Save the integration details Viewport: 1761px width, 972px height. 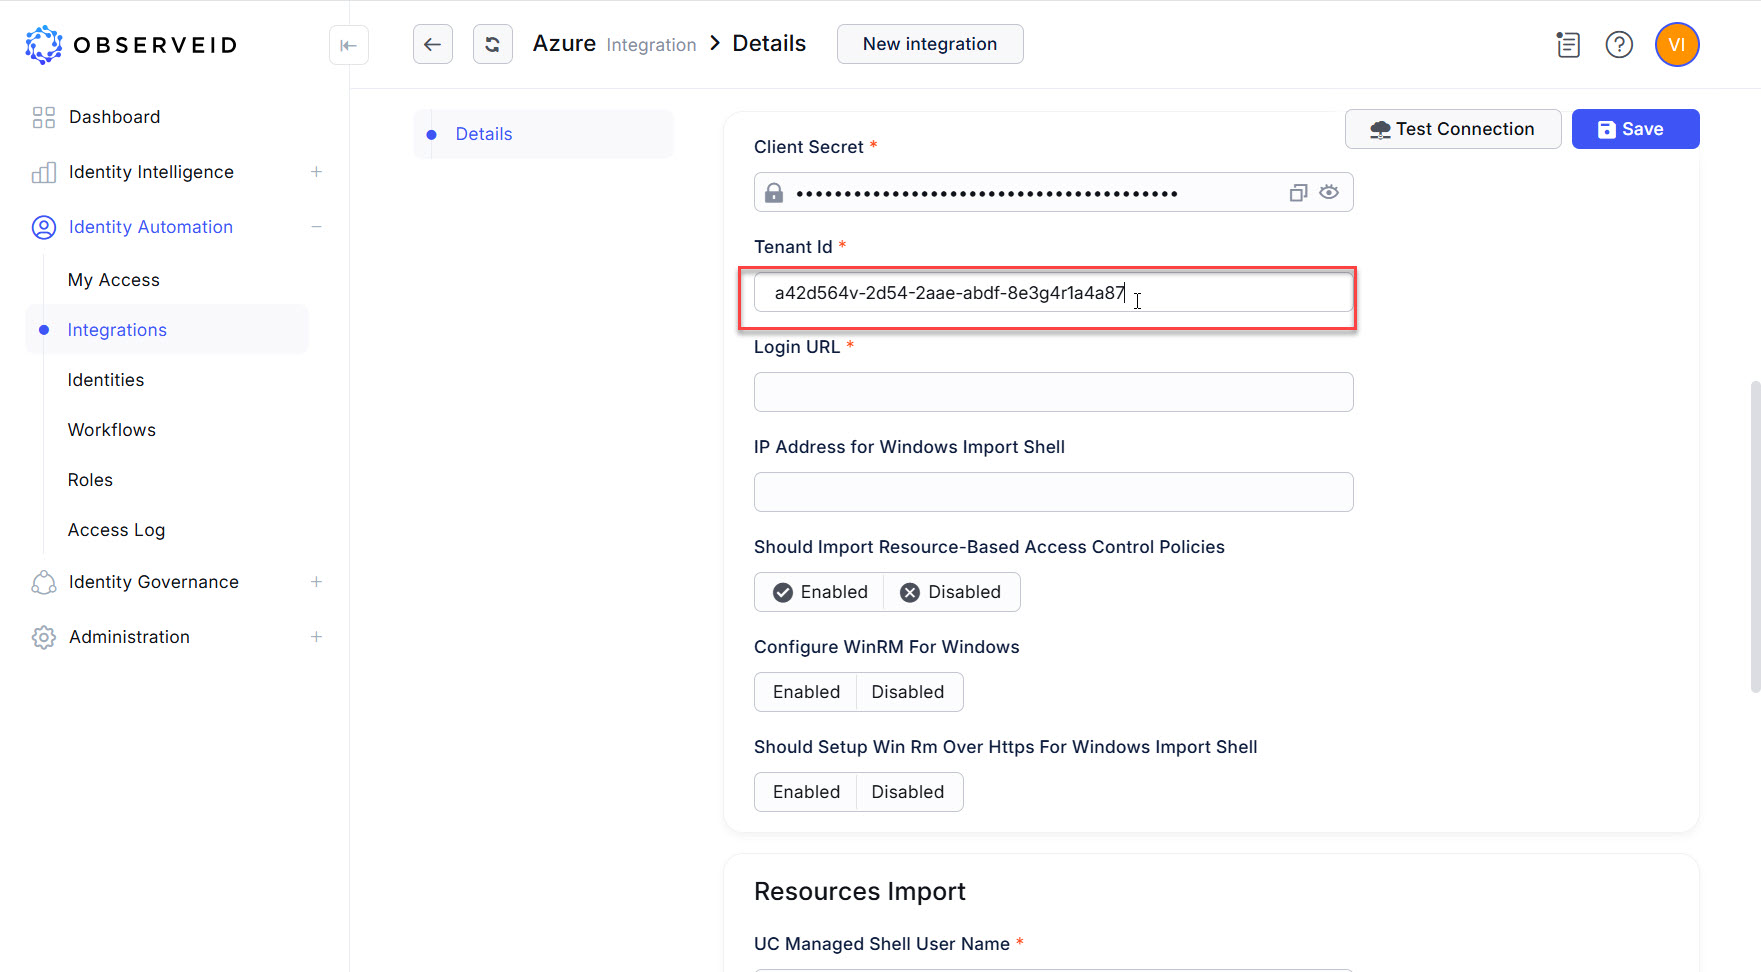(1635, 129)
